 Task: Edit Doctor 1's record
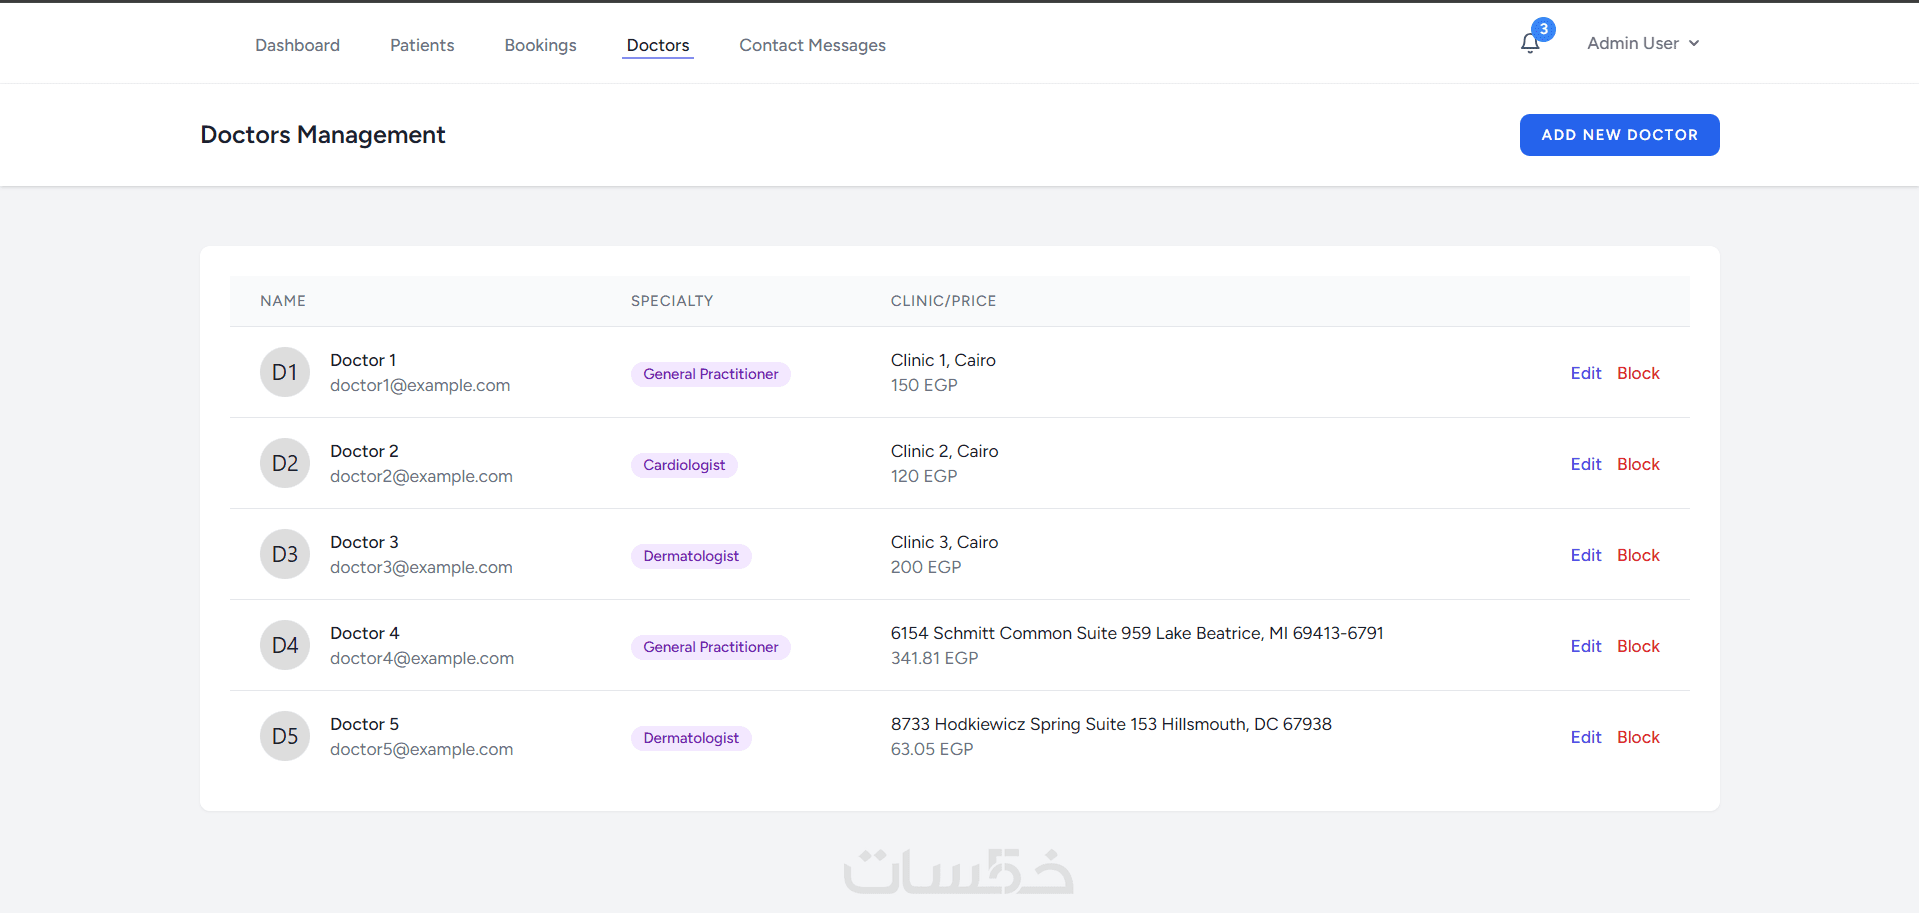[x=1585, y=373]
